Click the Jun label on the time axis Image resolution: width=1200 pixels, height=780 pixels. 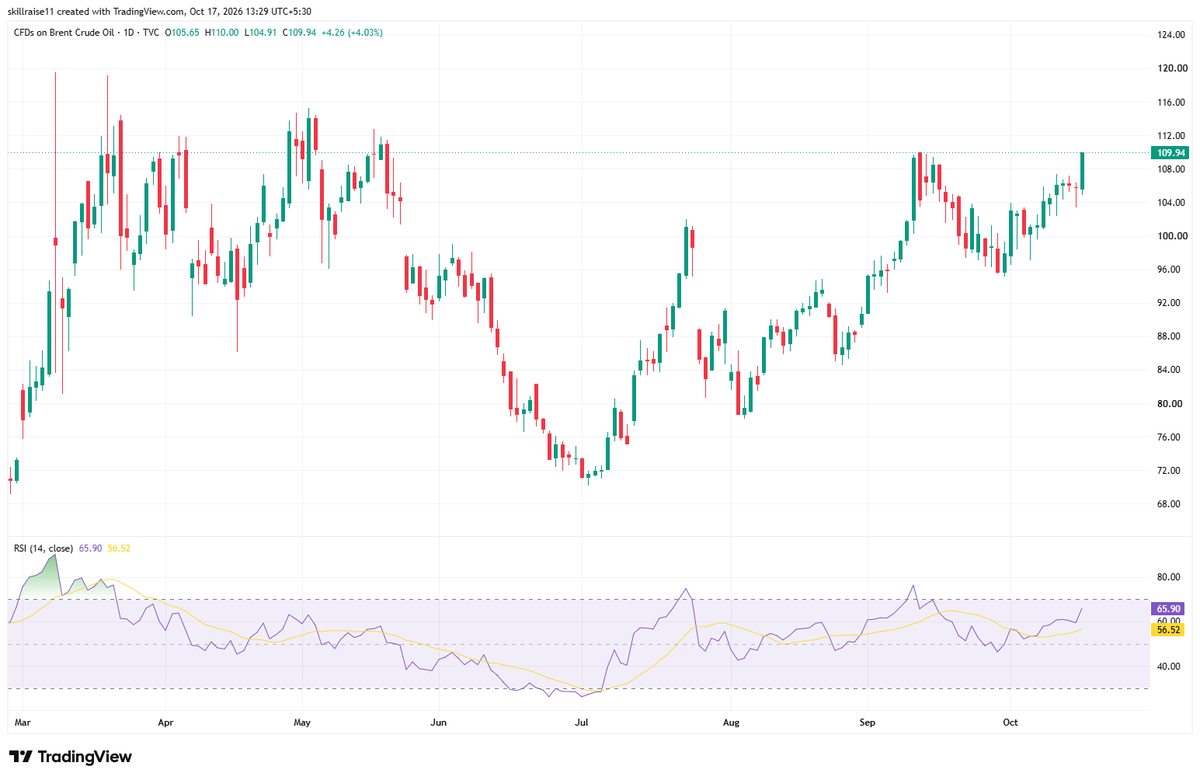click(437, 720)
